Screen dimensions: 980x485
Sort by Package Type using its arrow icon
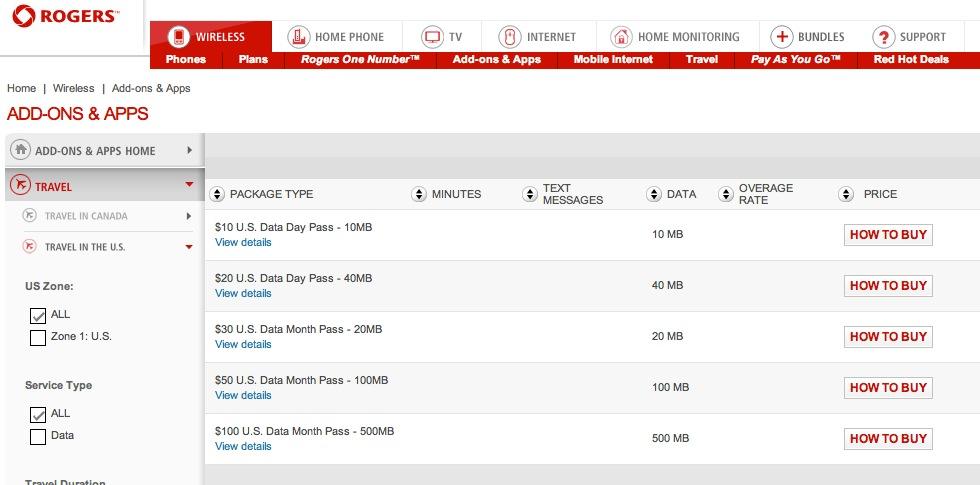(216, 194)
